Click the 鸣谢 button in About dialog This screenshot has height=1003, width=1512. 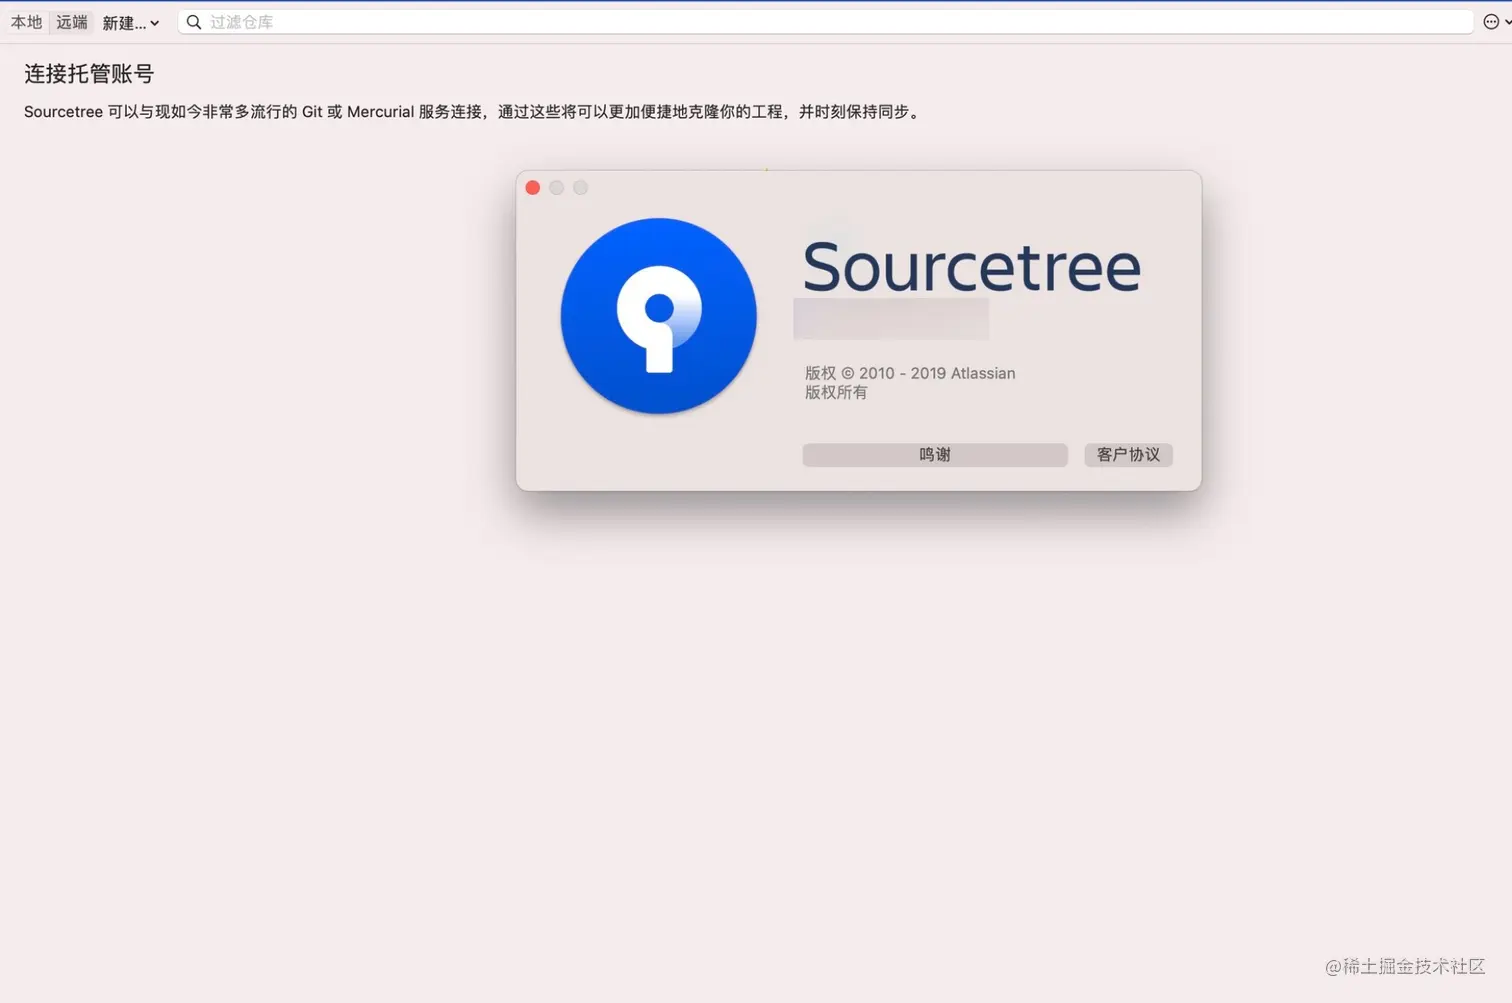pos(935,455)
